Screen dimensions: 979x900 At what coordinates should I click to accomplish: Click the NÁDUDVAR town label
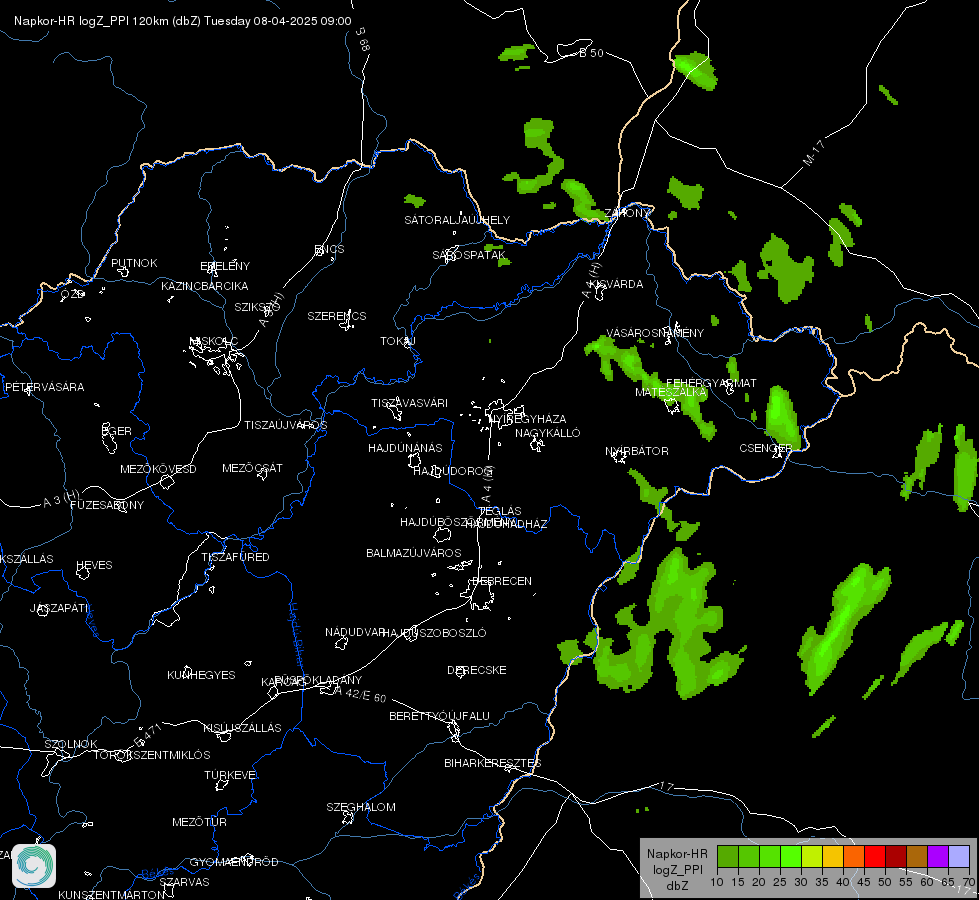point(355,632)
